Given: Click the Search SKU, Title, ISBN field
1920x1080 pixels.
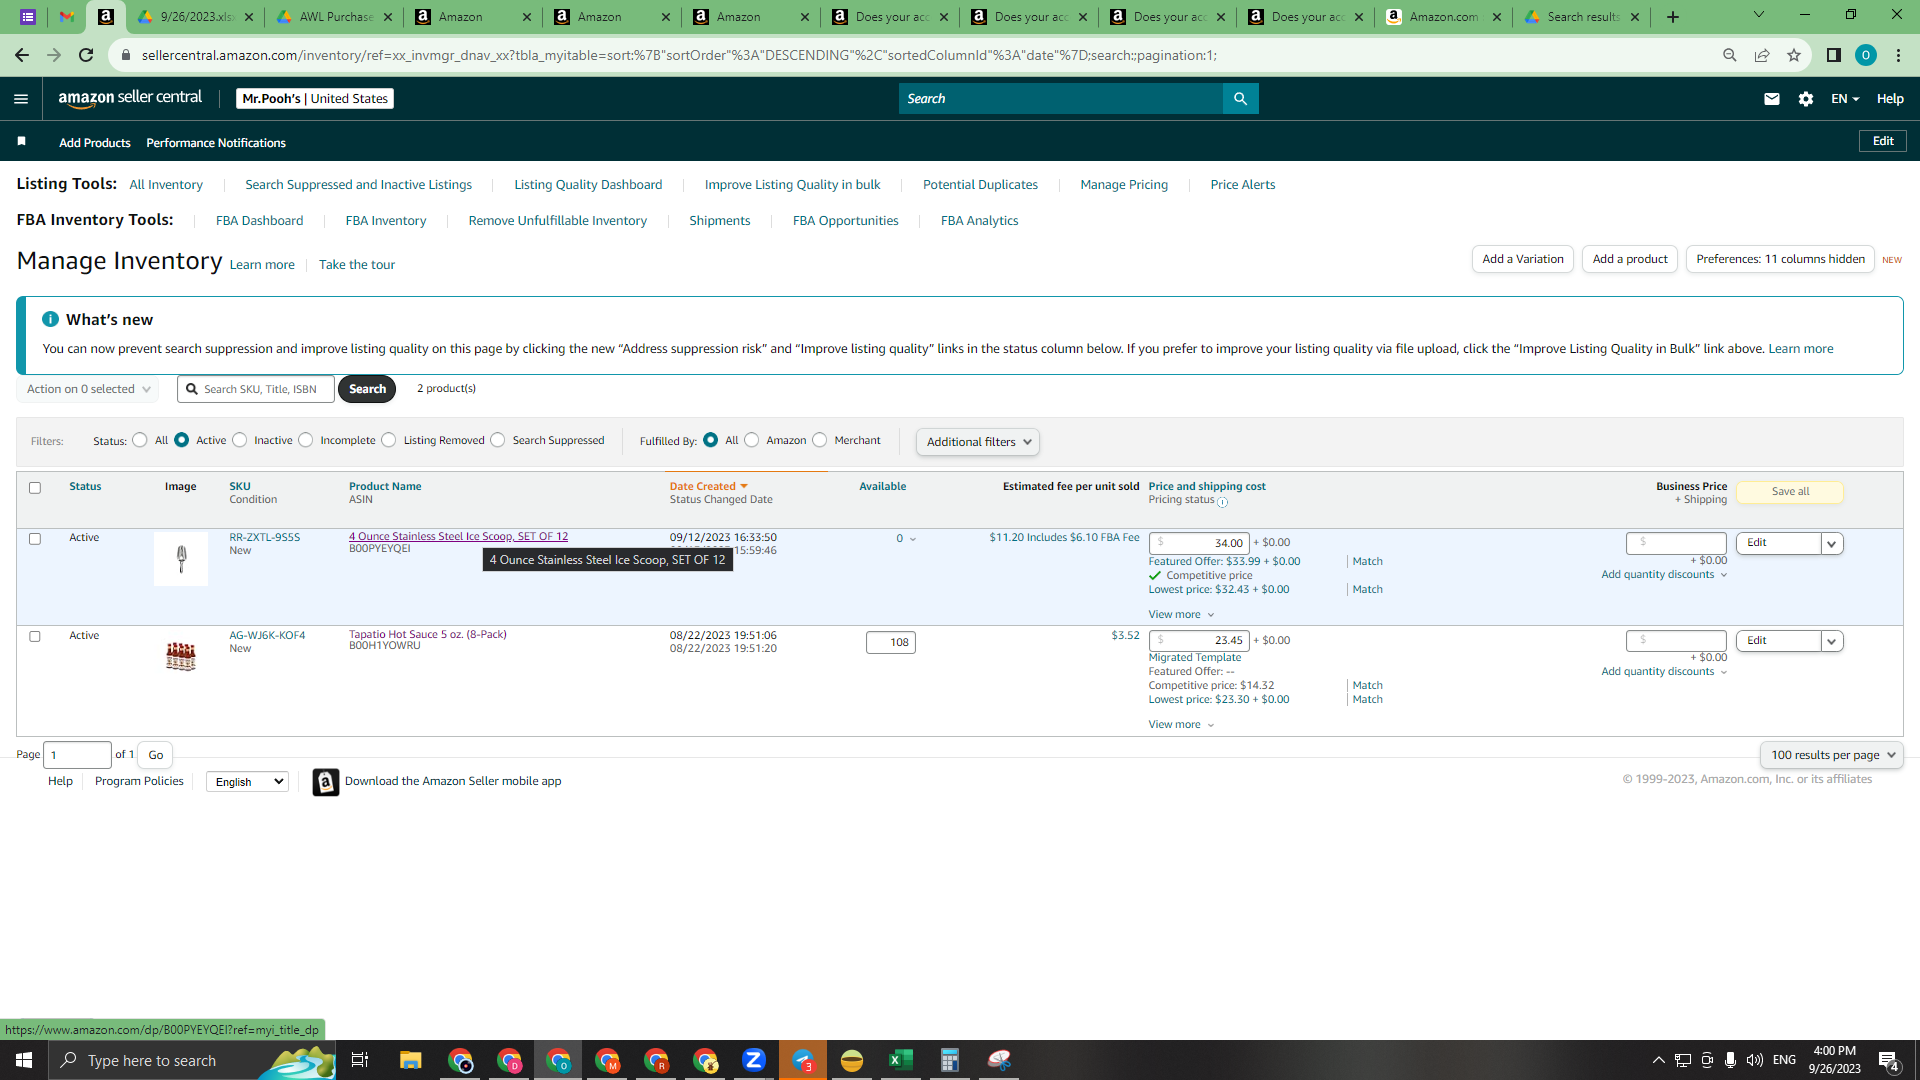Looking at the screenshot, I should (256, 389).
